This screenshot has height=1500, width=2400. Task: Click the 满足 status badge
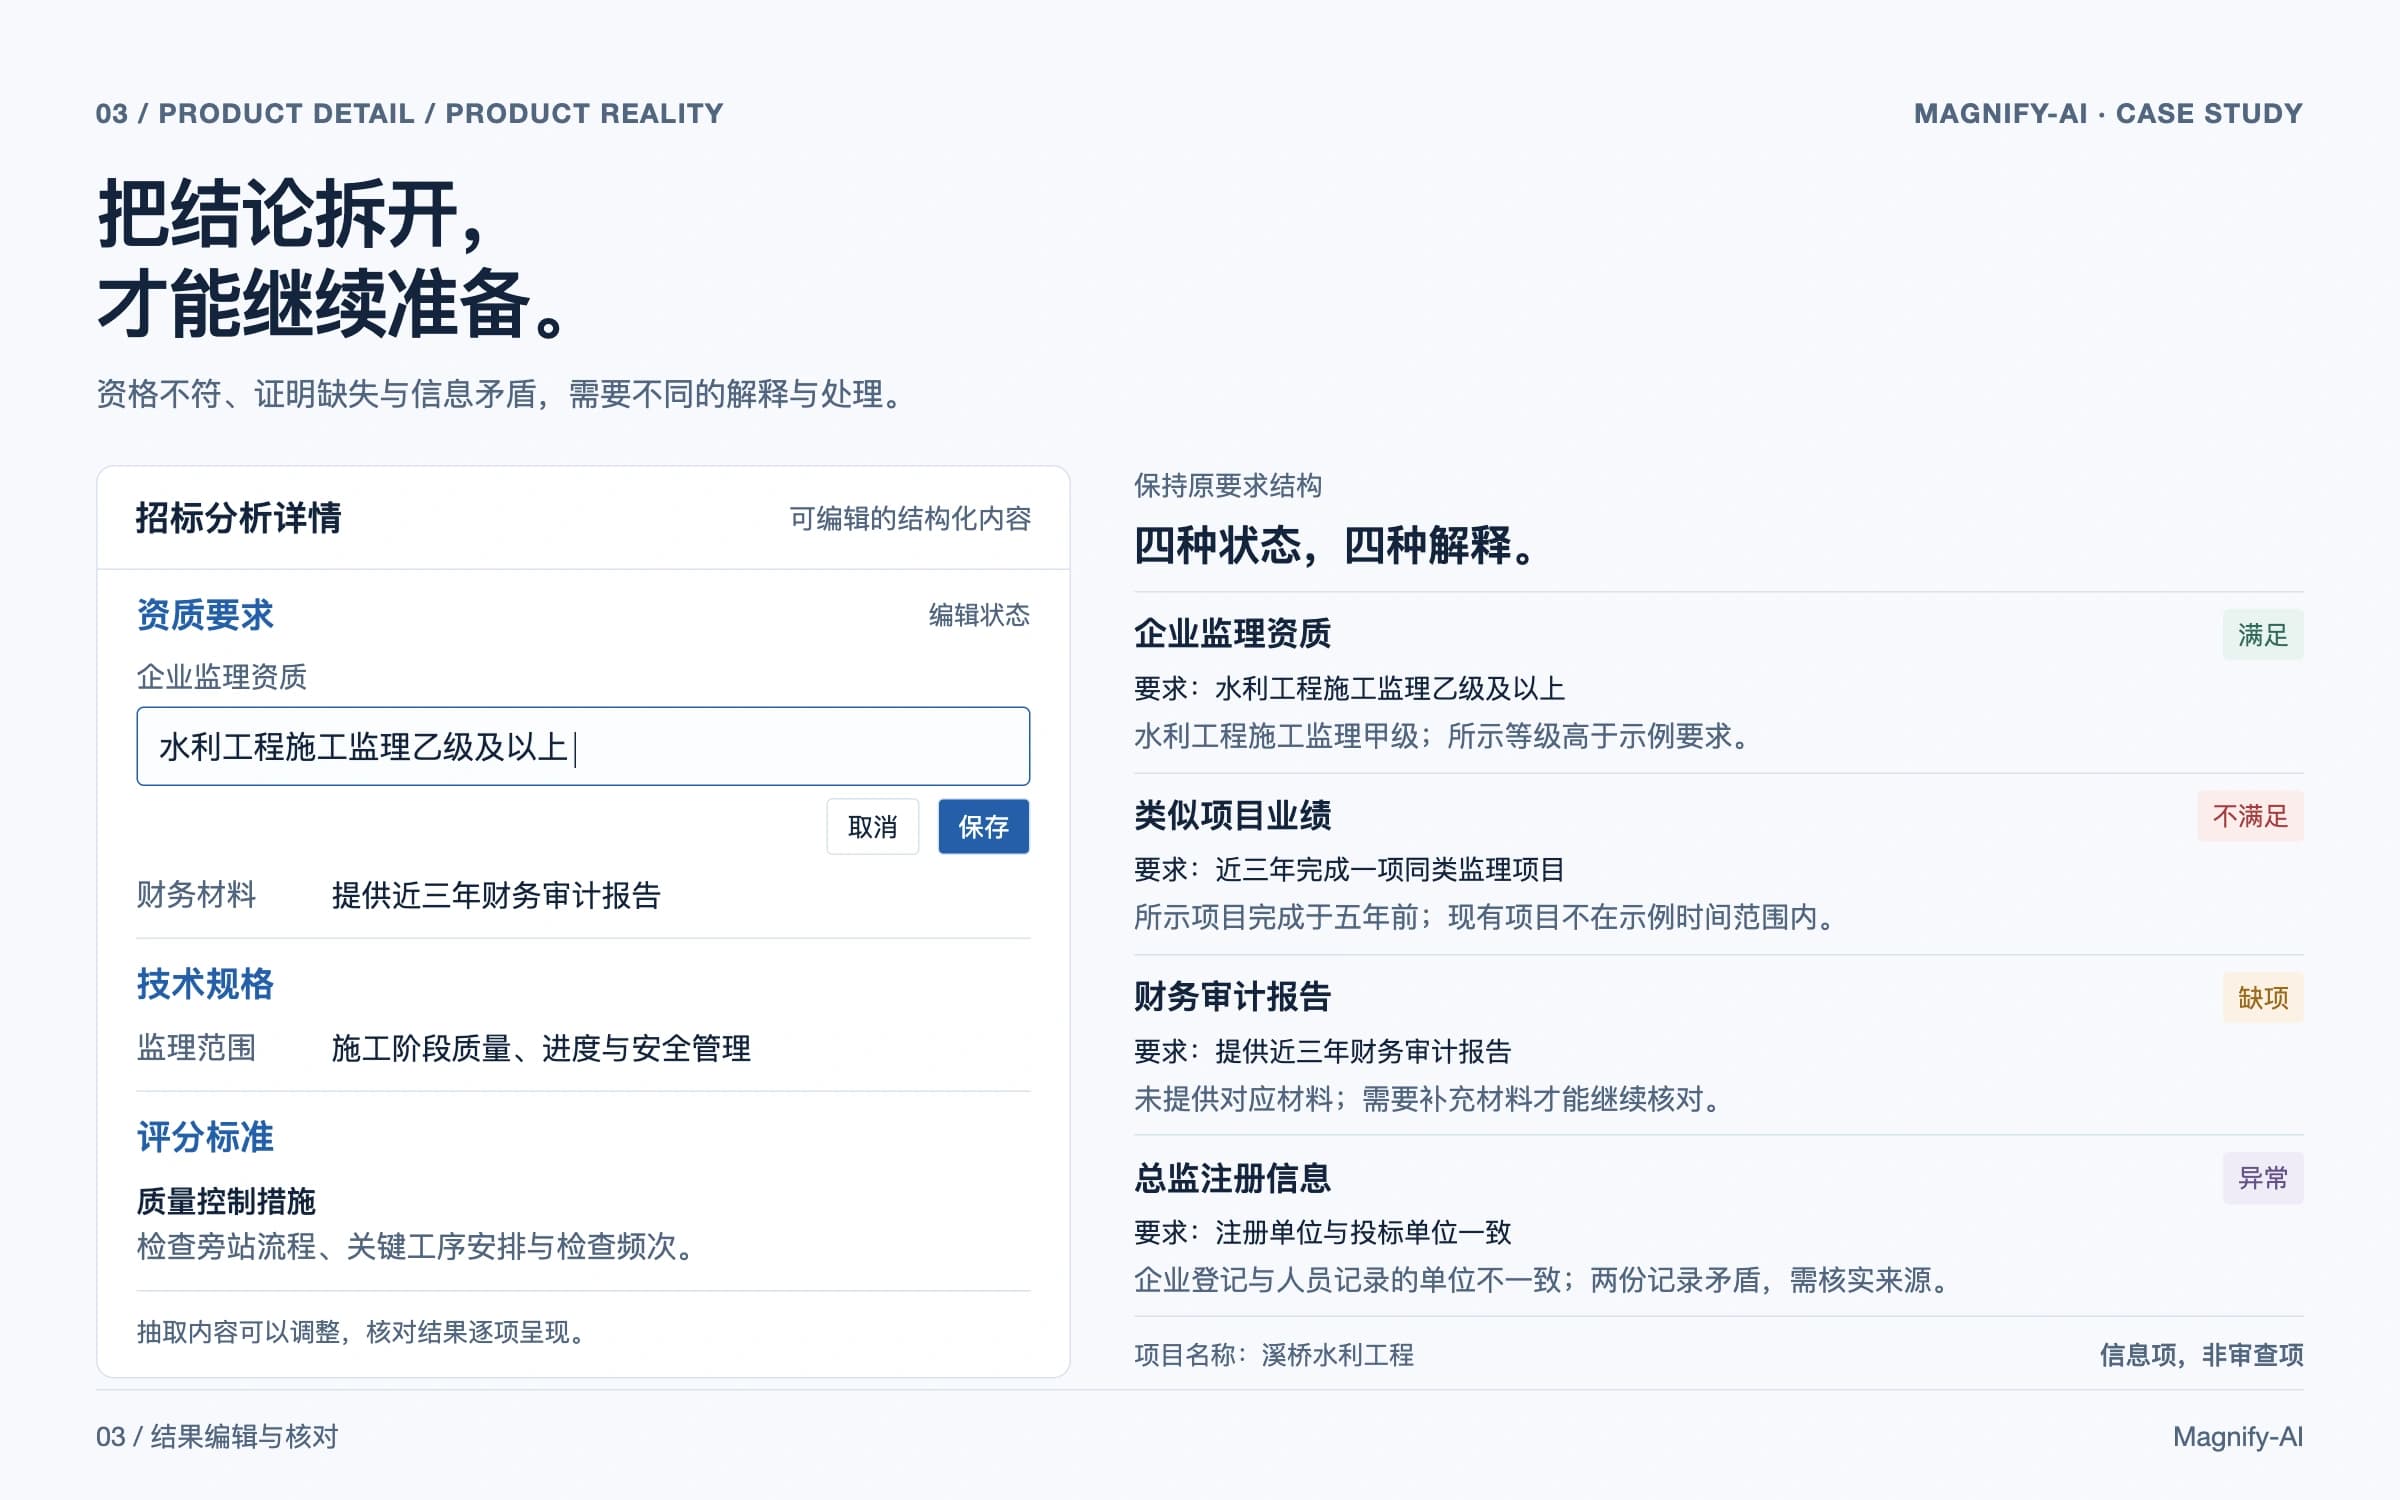[x=2263, y=634]
